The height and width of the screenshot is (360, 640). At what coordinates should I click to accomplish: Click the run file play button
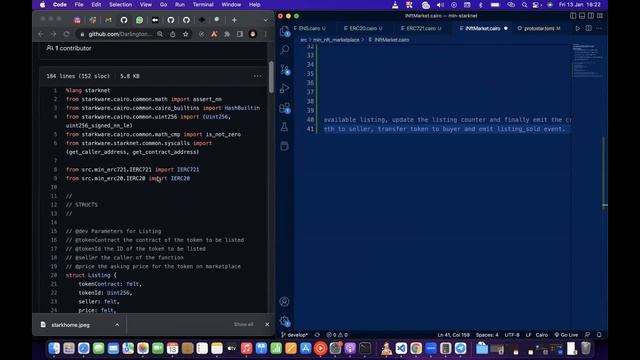(577, 28)
